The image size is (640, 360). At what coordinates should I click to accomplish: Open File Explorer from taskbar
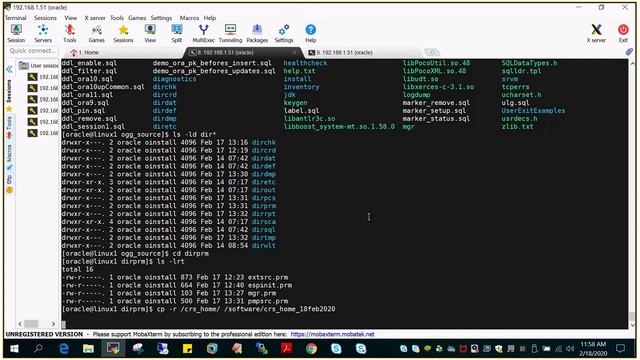tap(88, 349)
